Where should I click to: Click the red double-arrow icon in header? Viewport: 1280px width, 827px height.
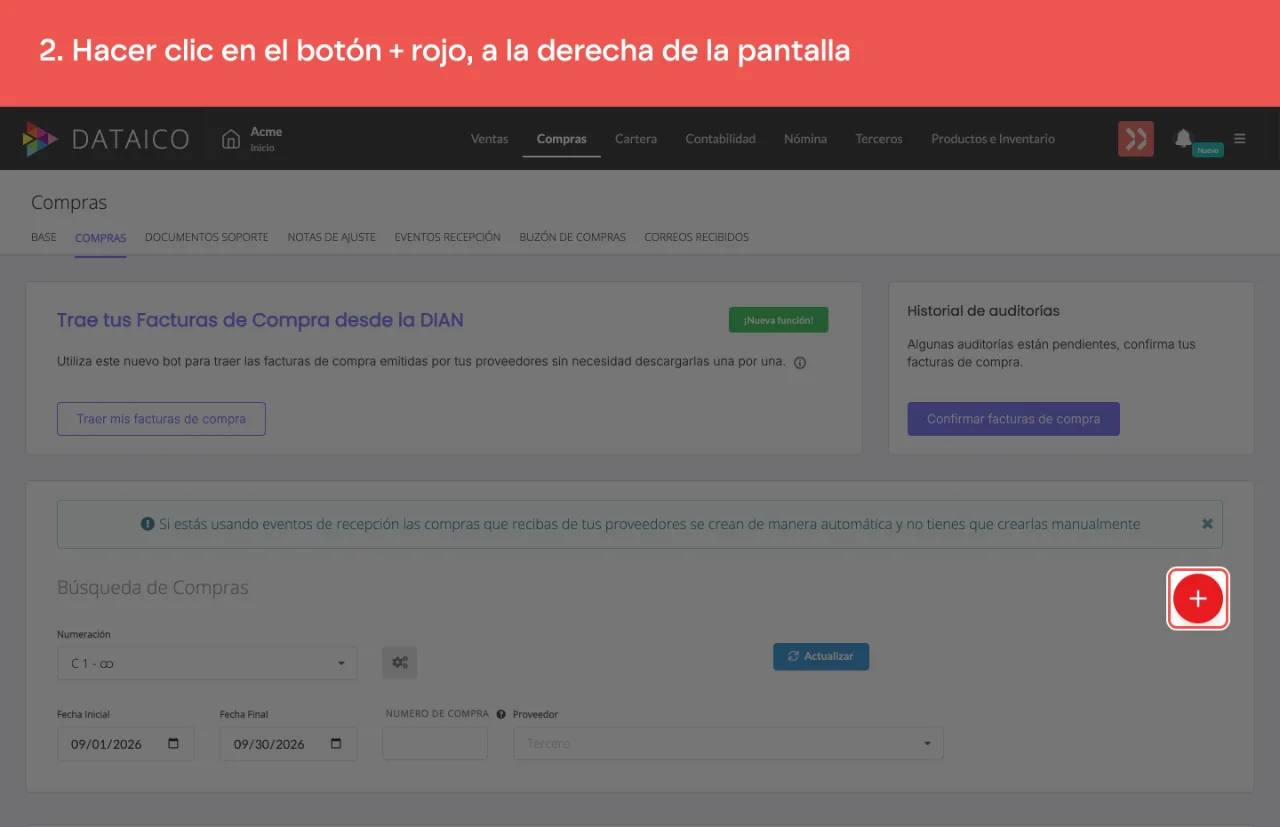(x=1136, y=139)
